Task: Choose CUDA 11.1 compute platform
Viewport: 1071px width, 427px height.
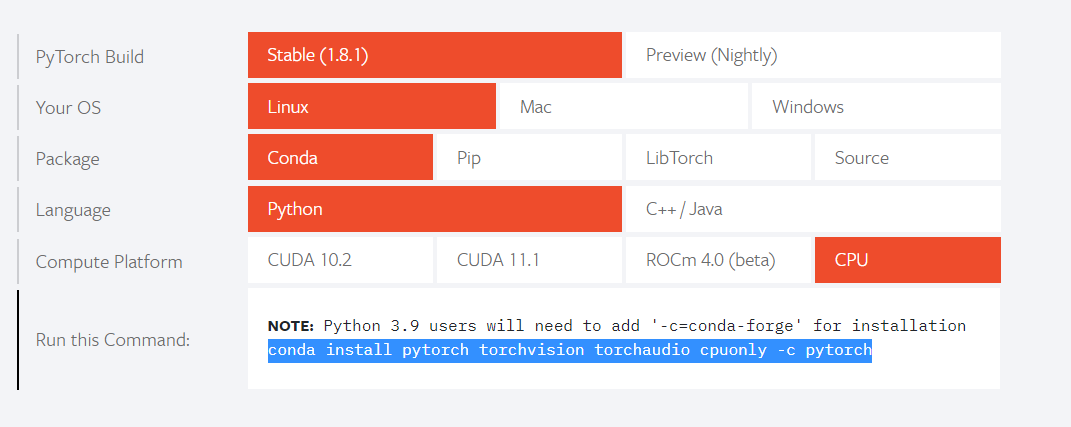Action: click(x=529, y=260)
